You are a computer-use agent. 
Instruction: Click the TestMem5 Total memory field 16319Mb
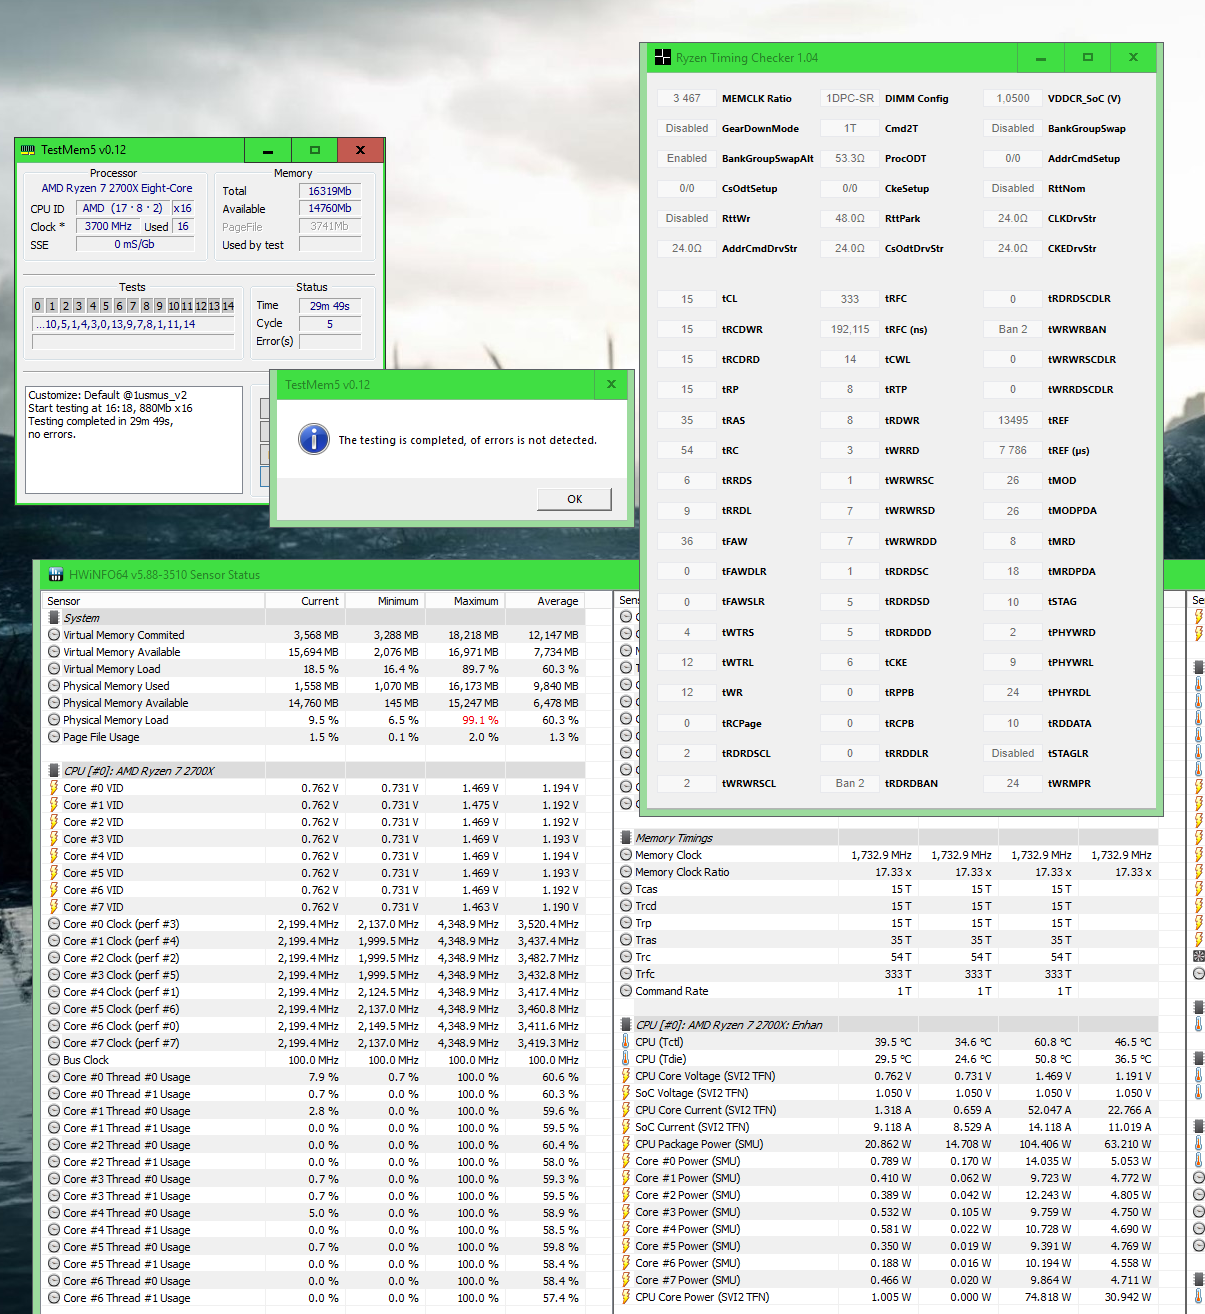point(330,191)
